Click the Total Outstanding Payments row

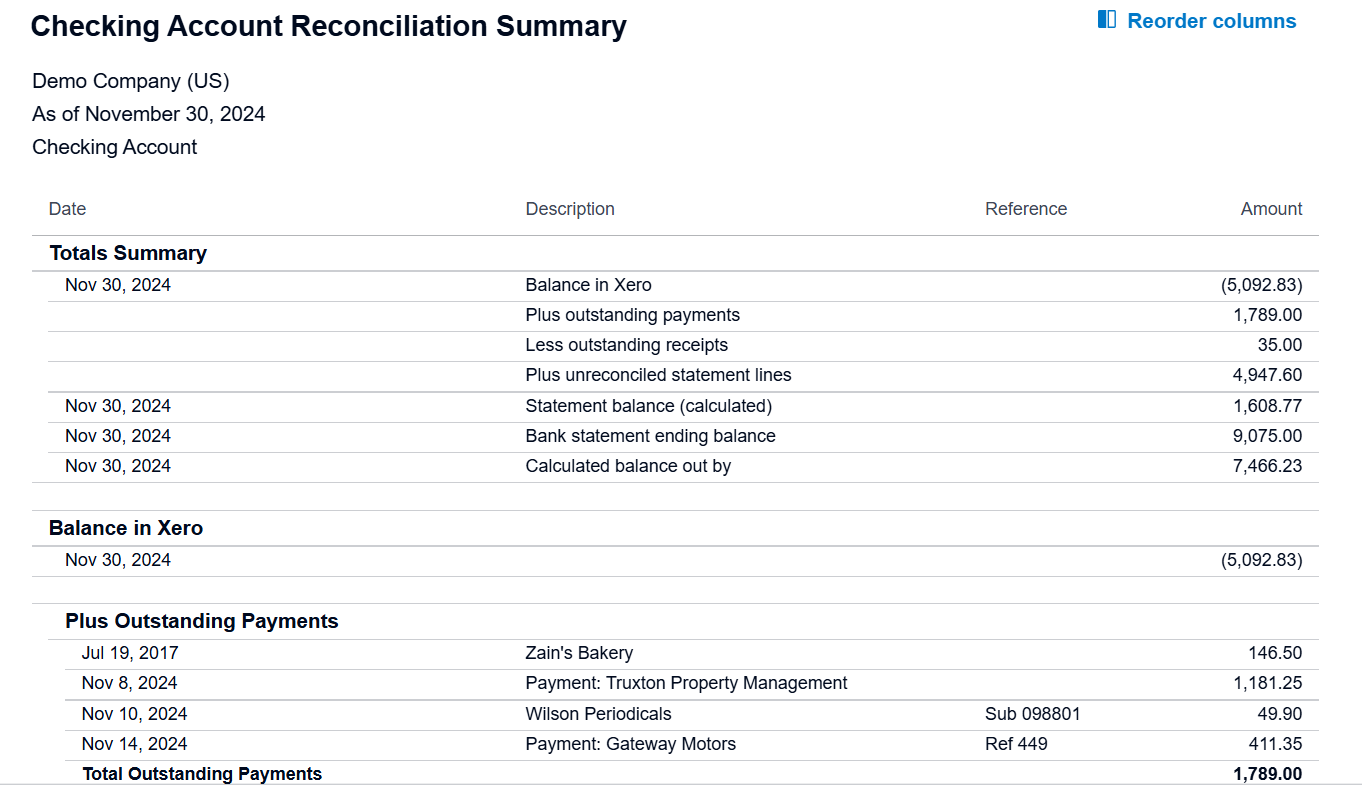[x=201, y=773]
